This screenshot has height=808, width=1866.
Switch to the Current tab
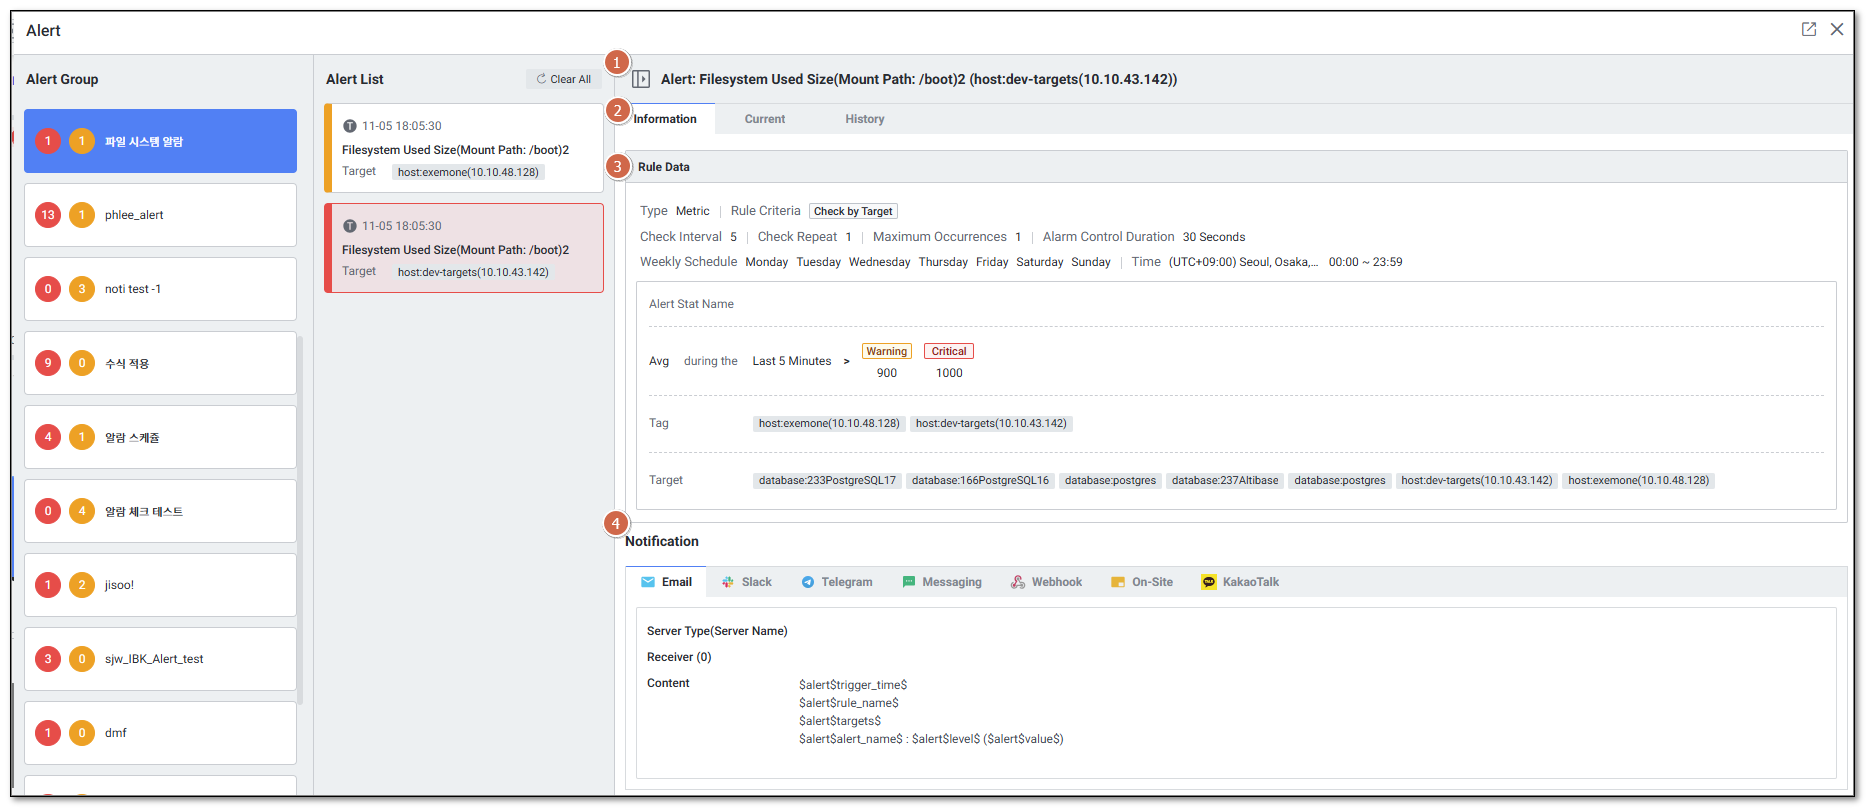pos(764,119)
